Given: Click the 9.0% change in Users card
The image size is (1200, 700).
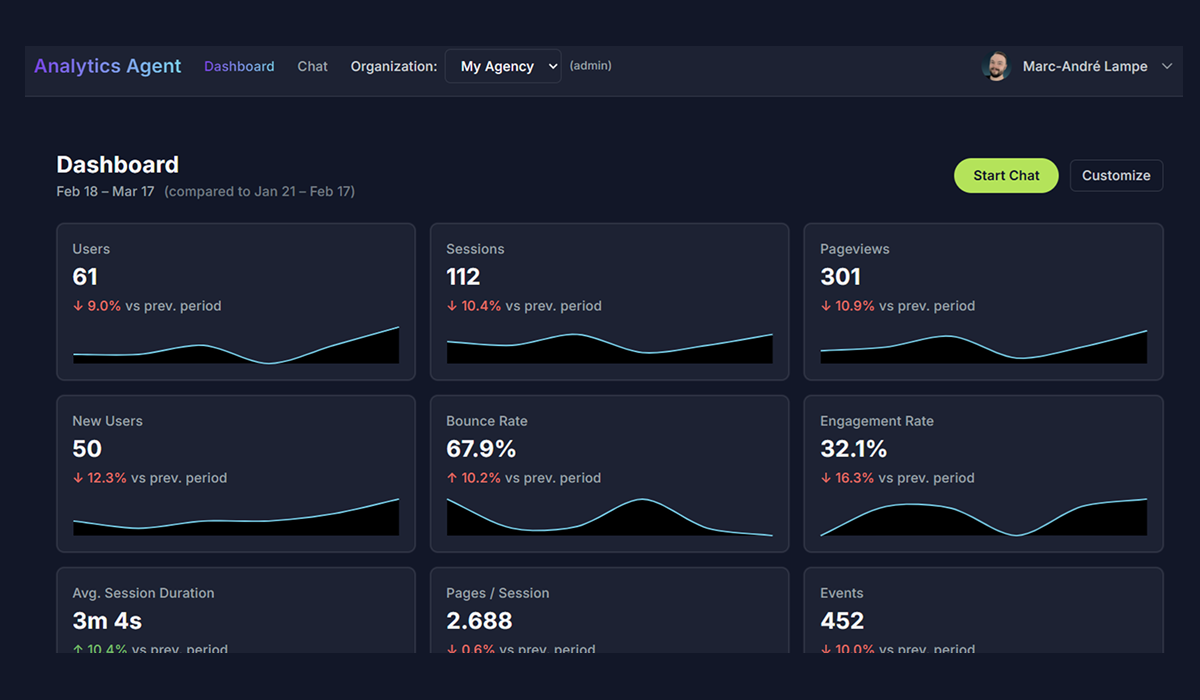Looking at the screenshot, I should coord(97,306).
